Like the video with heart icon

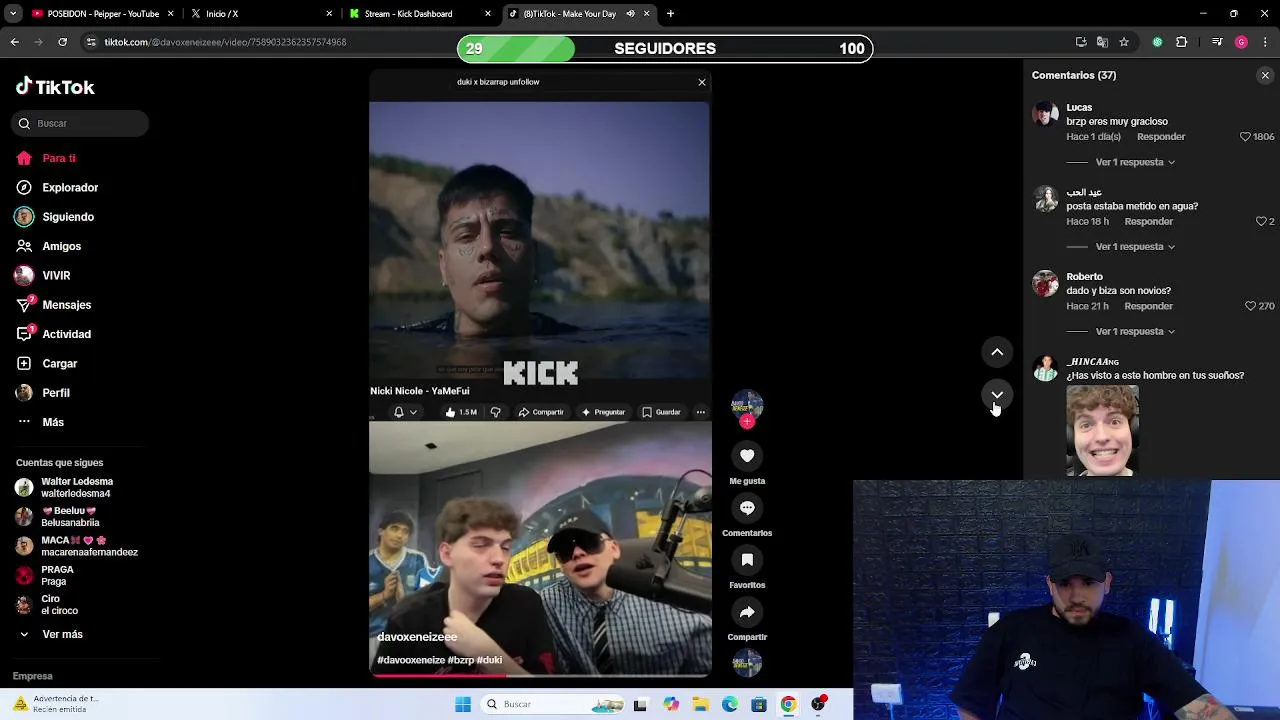point(747,456)
